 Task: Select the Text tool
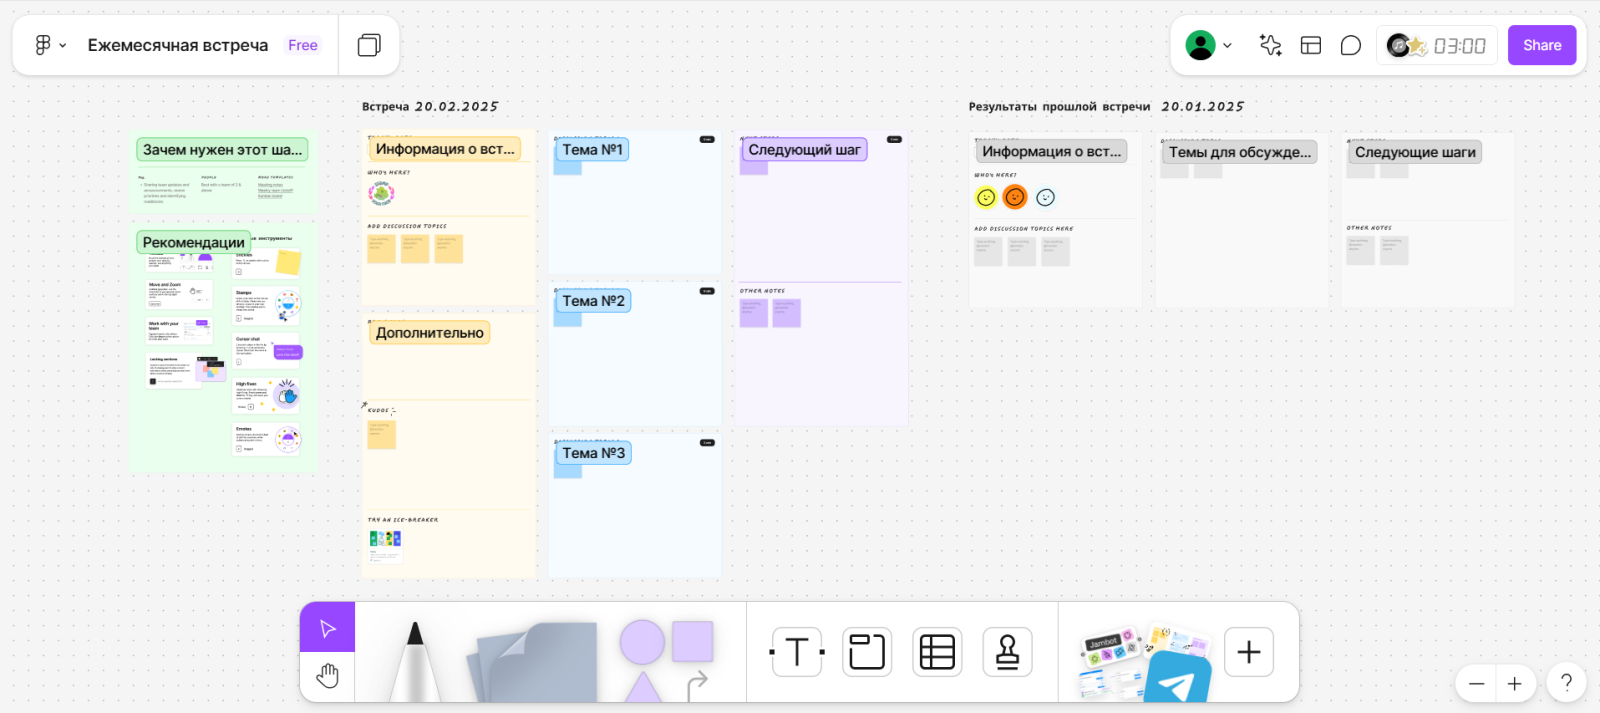(797, 652)
